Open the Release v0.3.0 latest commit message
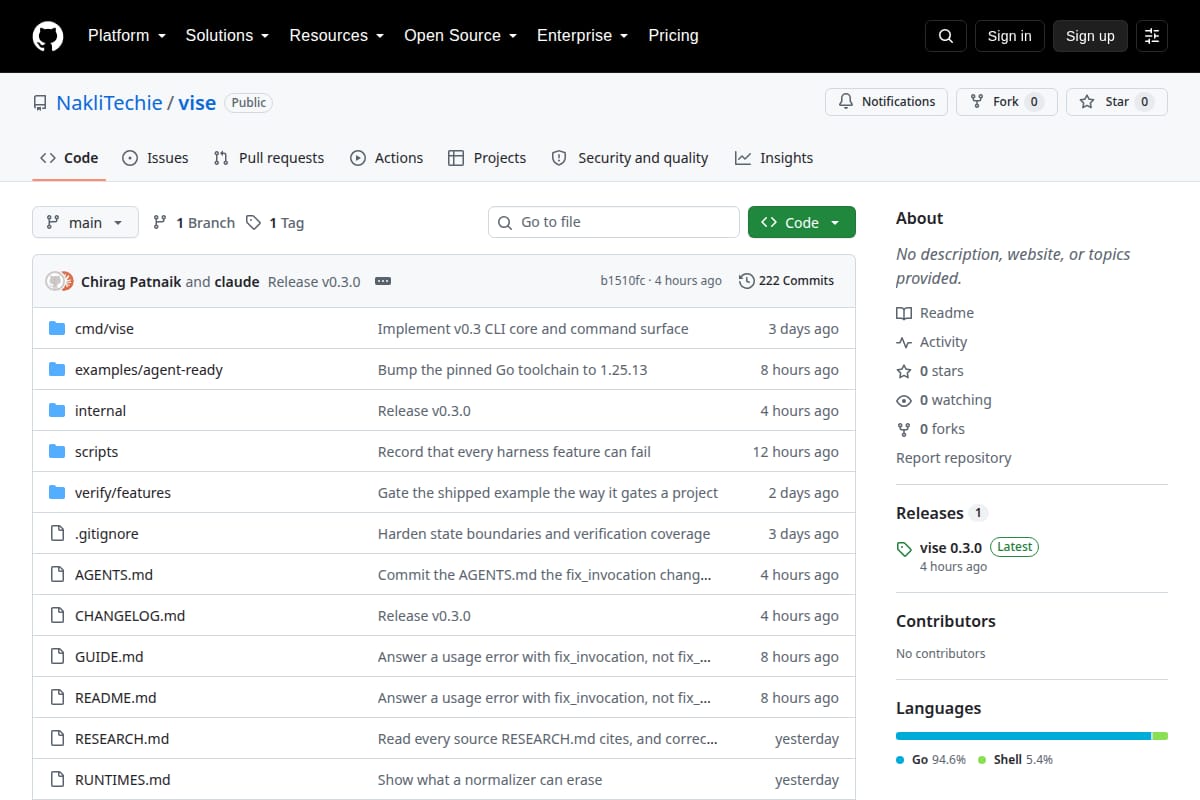The height and width of the screenshot is (800, 1200). 314,282
